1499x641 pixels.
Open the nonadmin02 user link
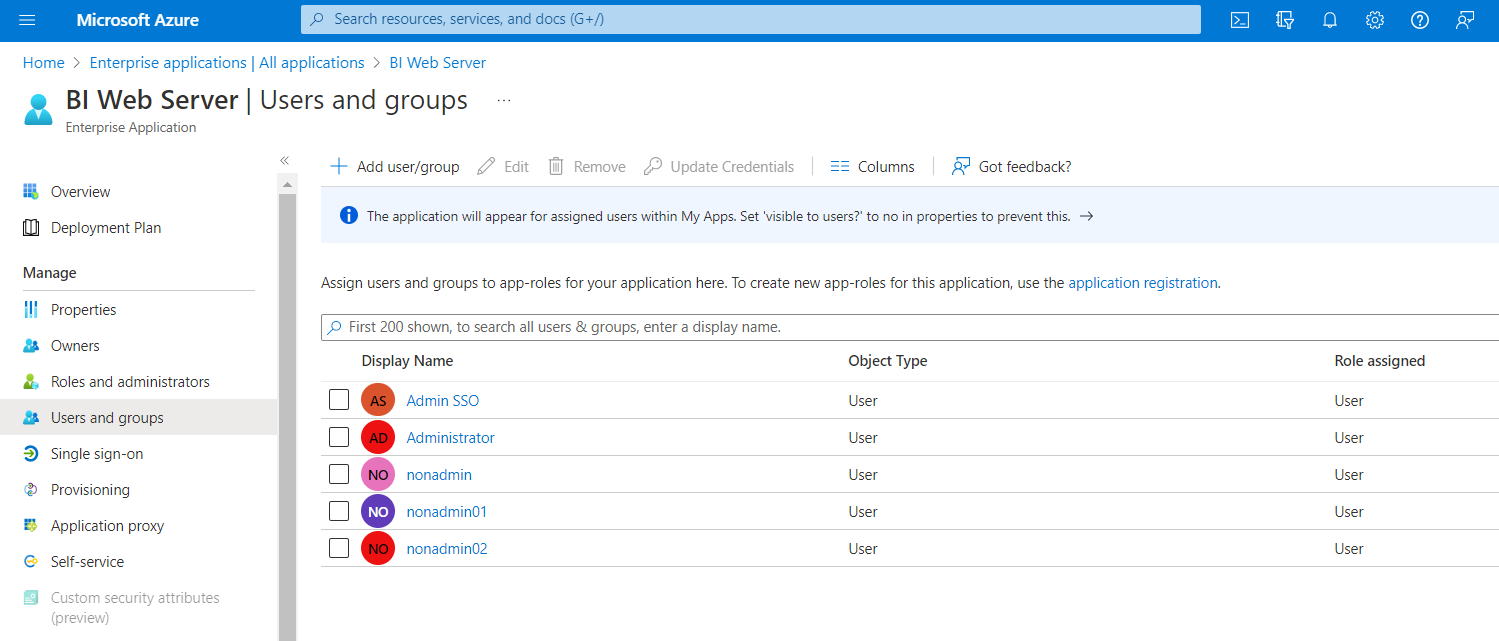click(x=447, y=548)
